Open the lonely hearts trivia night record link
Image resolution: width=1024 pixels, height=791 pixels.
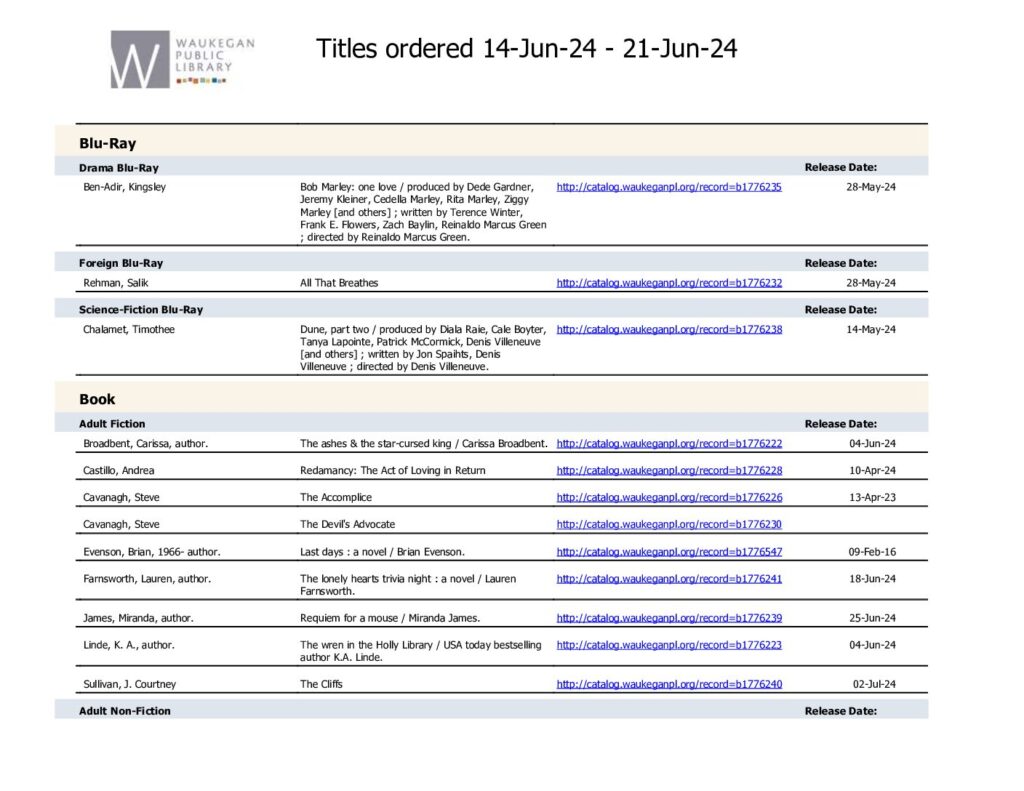pyautogui.click(x=669, y=579)
